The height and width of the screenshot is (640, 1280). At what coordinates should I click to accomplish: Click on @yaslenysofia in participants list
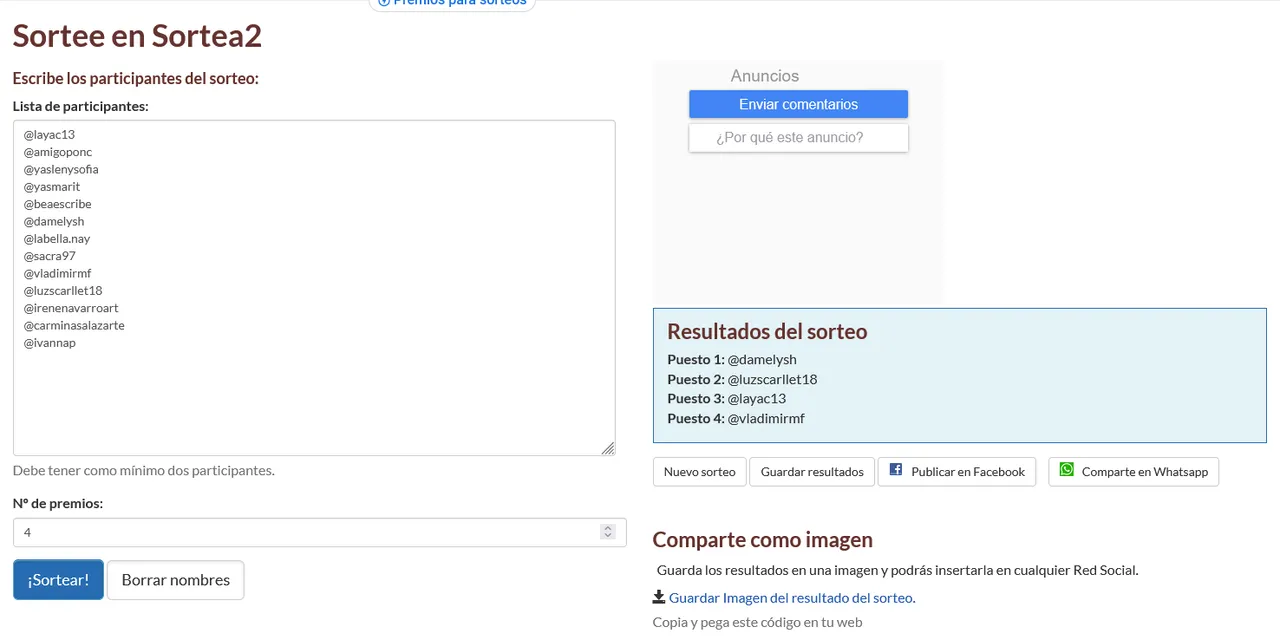[61, 169]
